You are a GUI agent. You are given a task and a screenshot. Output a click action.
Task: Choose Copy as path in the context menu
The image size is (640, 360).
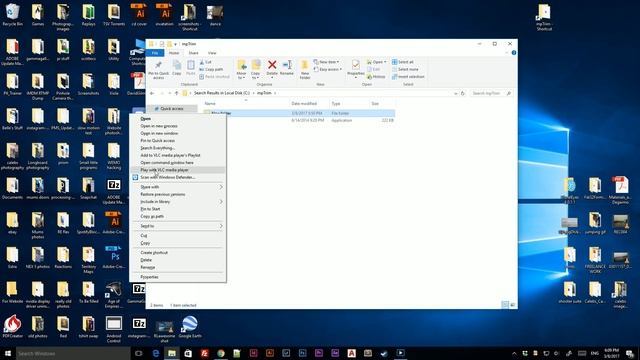tap(178, 216)
